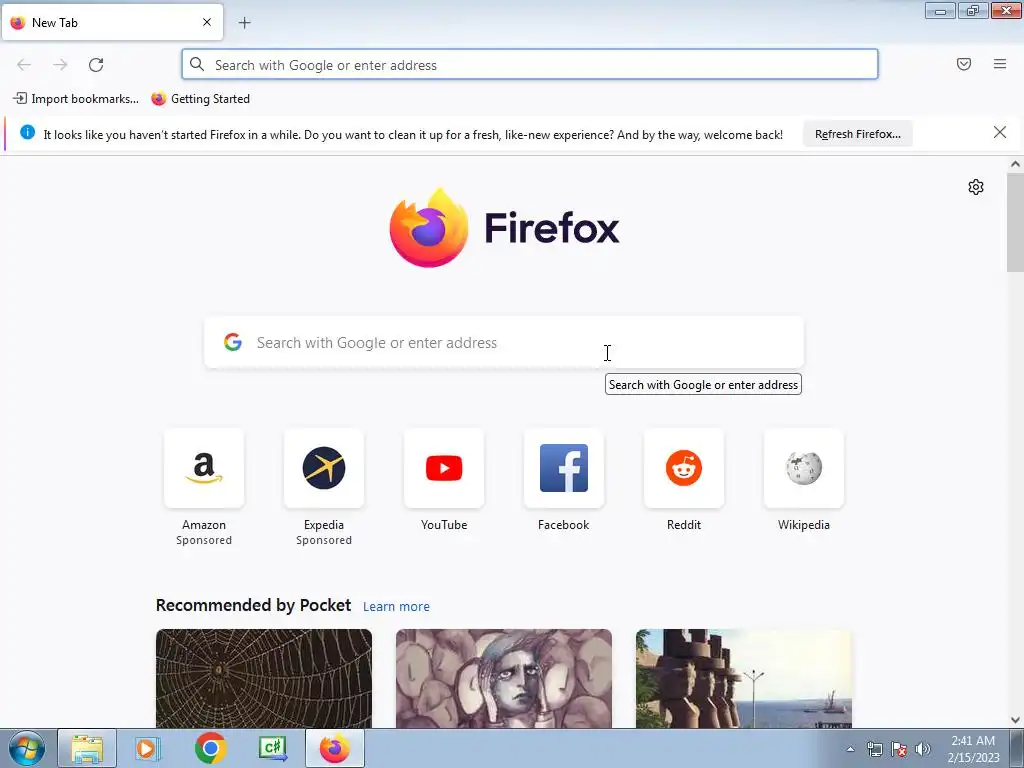
Task: Show hidden system tray icons
Action: pos(850,749)
